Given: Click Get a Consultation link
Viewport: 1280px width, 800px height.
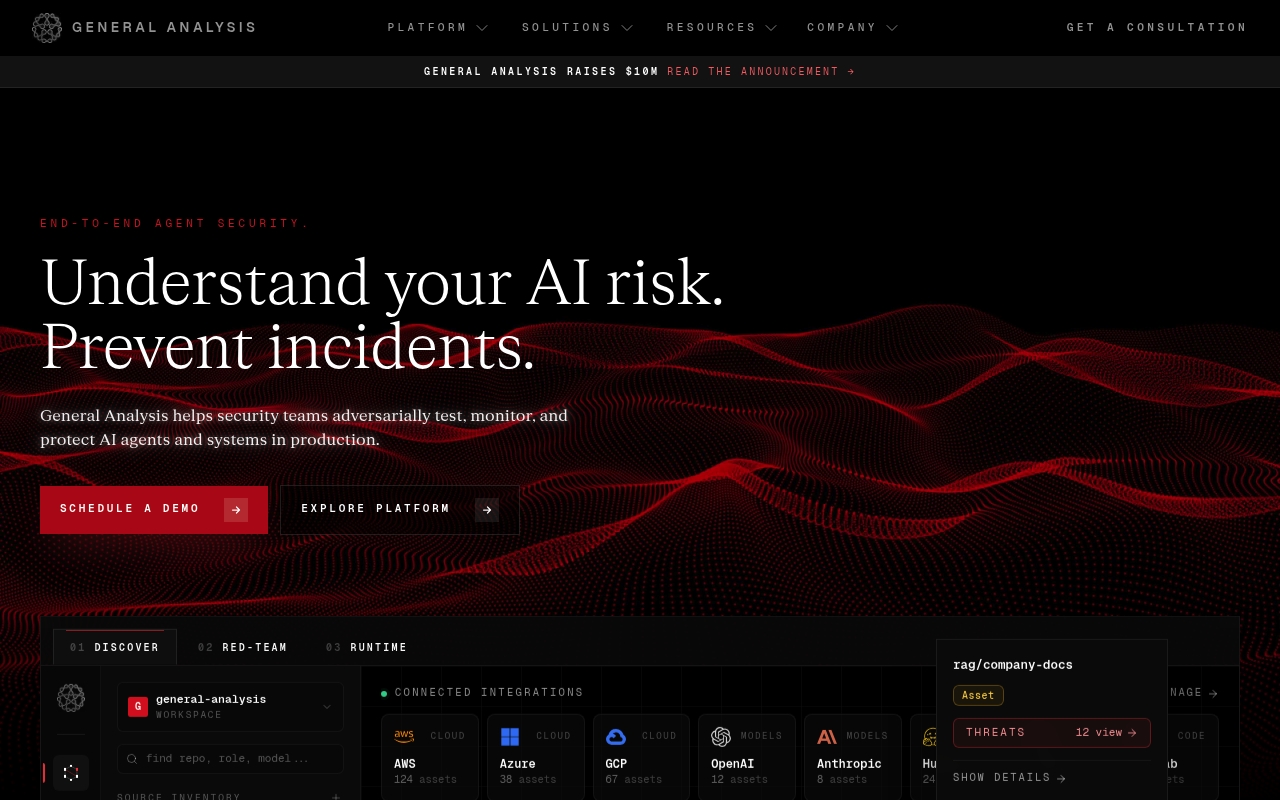Looking at the screenshot, I should pyautogui.click(x=1157, y=28).
